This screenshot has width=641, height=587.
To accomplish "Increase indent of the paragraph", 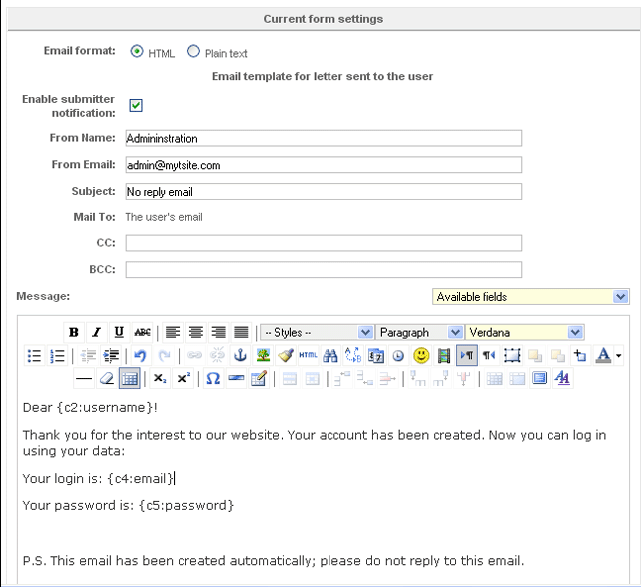I will coord(111,356).
